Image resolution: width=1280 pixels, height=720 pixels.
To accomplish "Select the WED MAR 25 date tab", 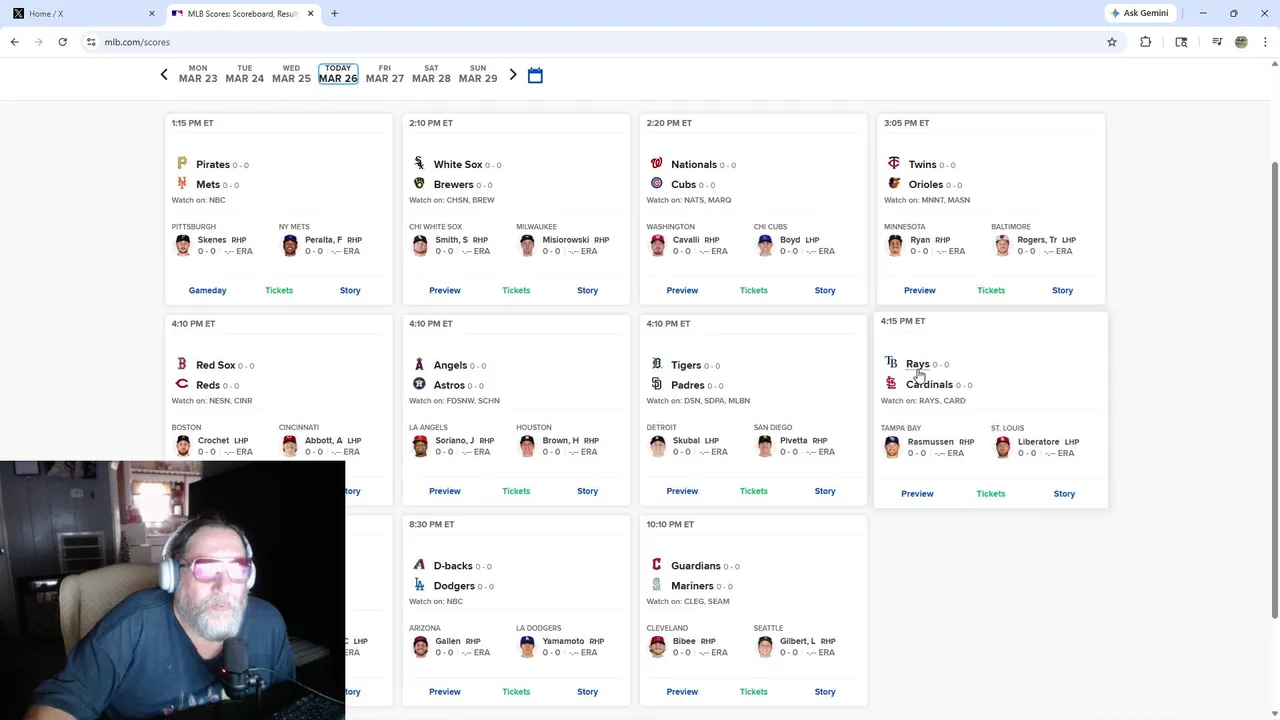I will coord(291,74).
